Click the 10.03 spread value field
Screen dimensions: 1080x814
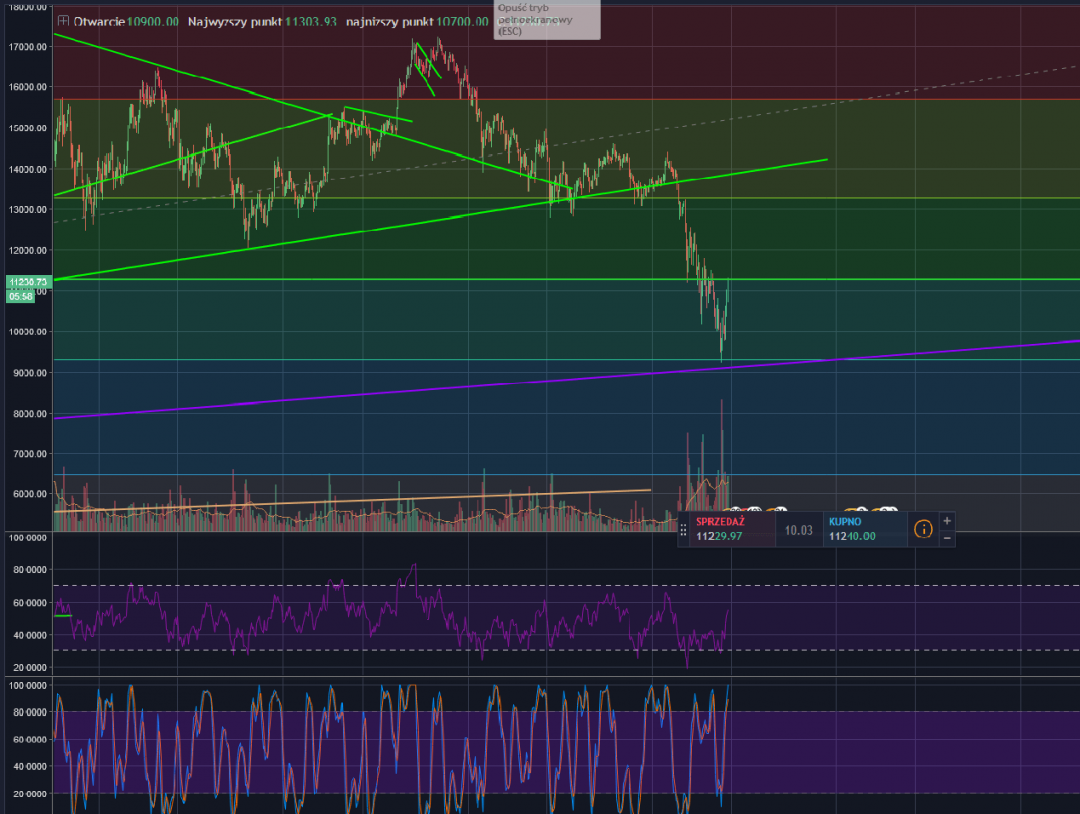[799, 530]
